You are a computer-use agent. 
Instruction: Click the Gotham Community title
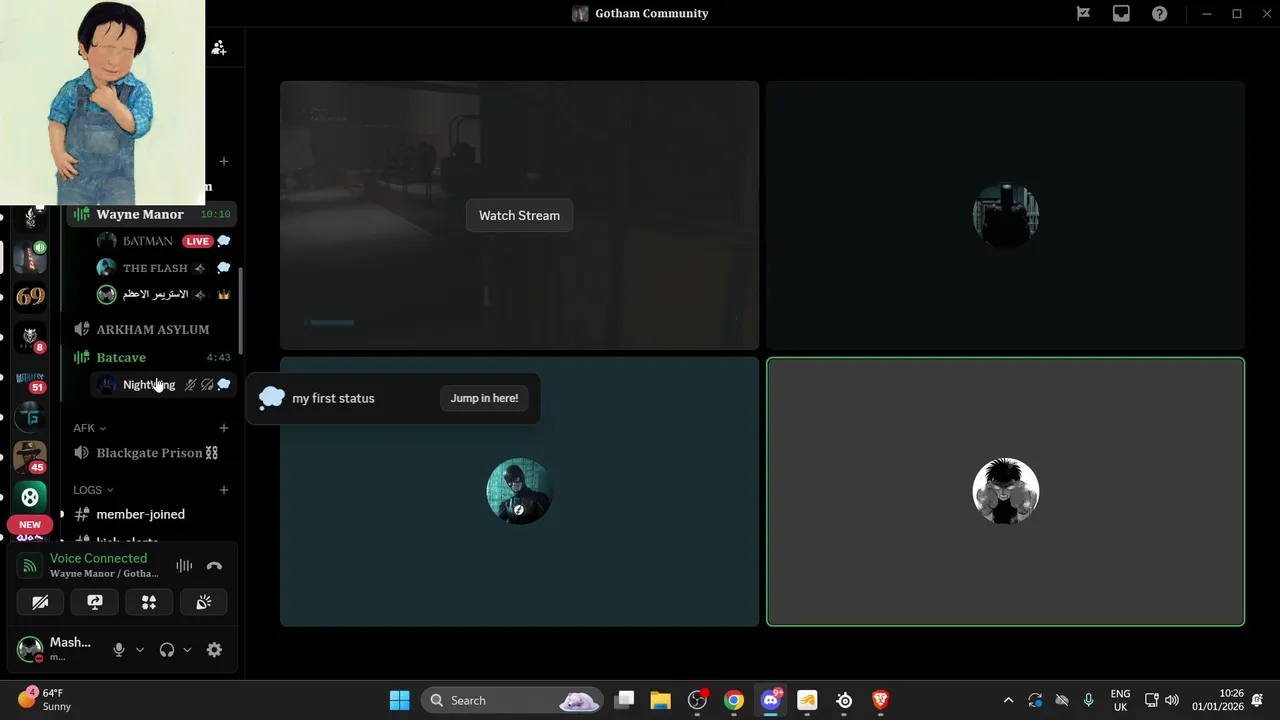651,13
